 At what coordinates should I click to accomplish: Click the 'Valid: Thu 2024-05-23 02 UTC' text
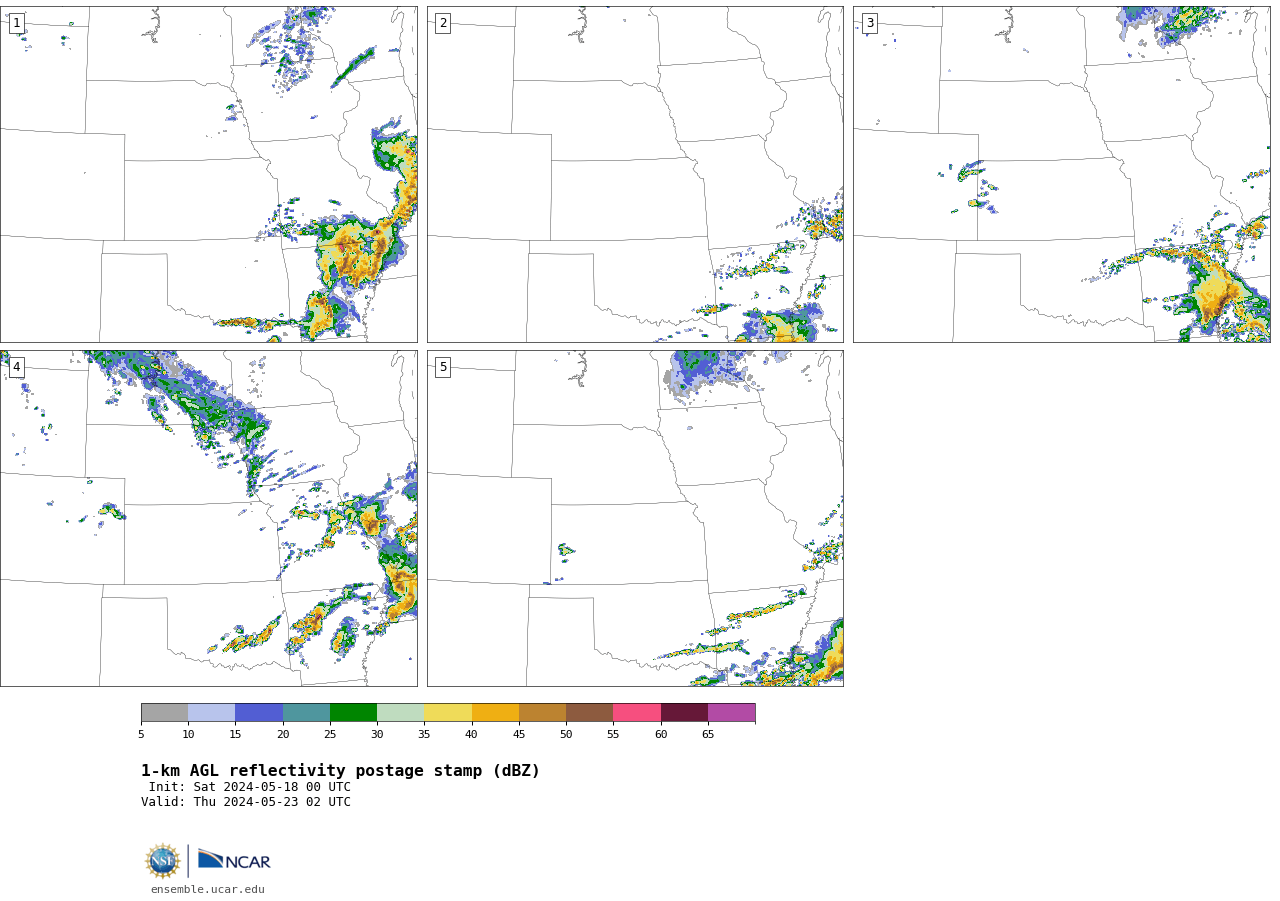(x=246, y=802)
